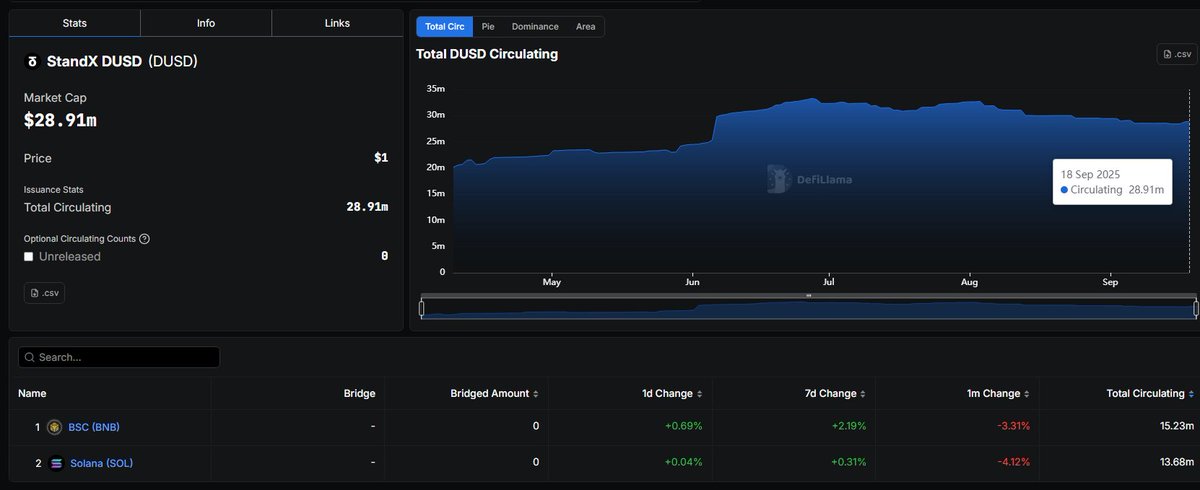Click the $28.91m Market Cap value
Image resolution: width=1200 pixels, height=490 pixels.
[x=60, y=120]
